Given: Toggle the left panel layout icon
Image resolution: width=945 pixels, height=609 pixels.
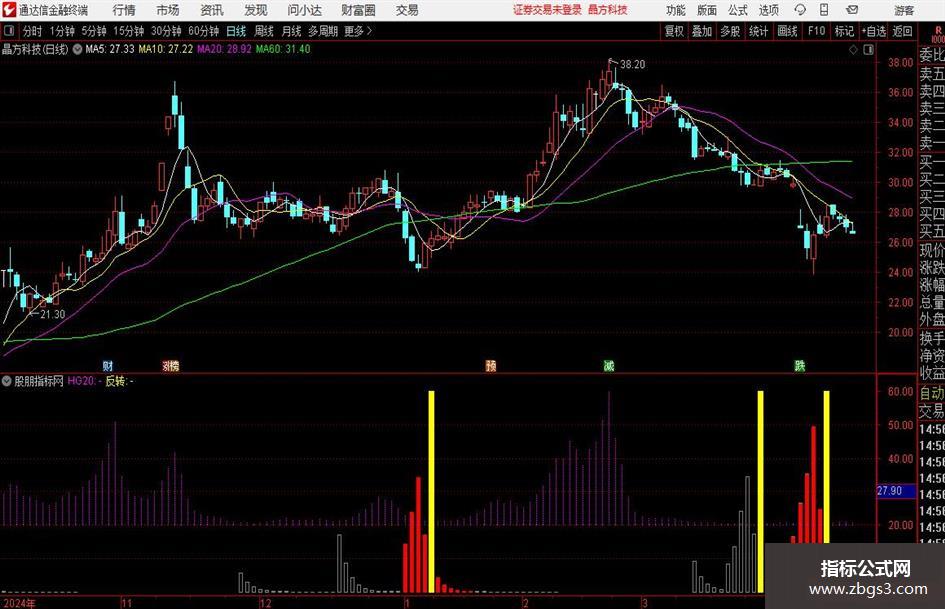Looking at the screenshot, I should [x=8, y=31].
